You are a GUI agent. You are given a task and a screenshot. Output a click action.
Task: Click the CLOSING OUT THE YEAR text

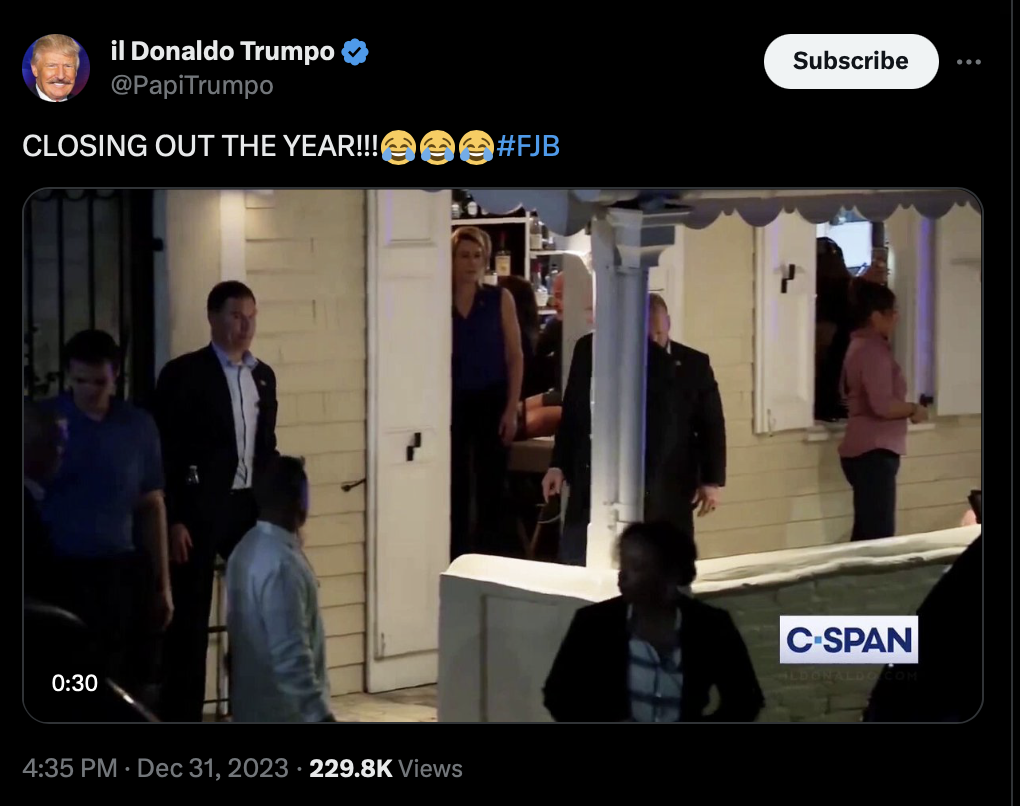200,146
